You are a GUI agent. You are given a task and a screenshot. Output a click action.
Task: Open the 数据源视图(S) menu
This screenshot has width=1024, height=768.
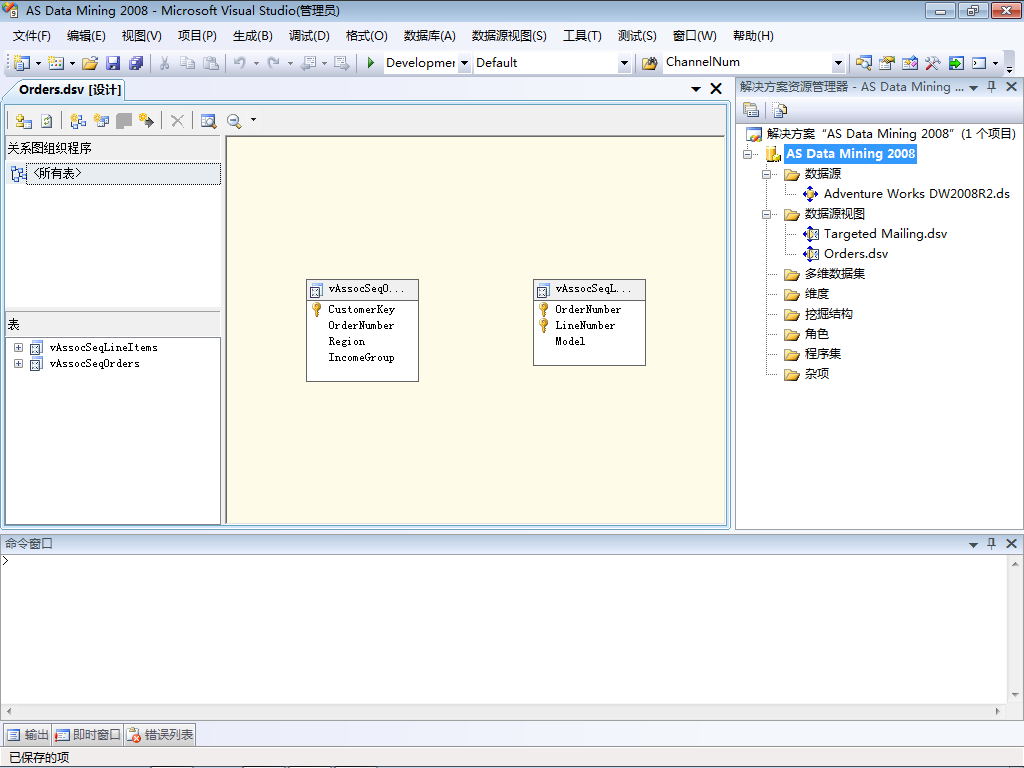[x=509, y=36]
